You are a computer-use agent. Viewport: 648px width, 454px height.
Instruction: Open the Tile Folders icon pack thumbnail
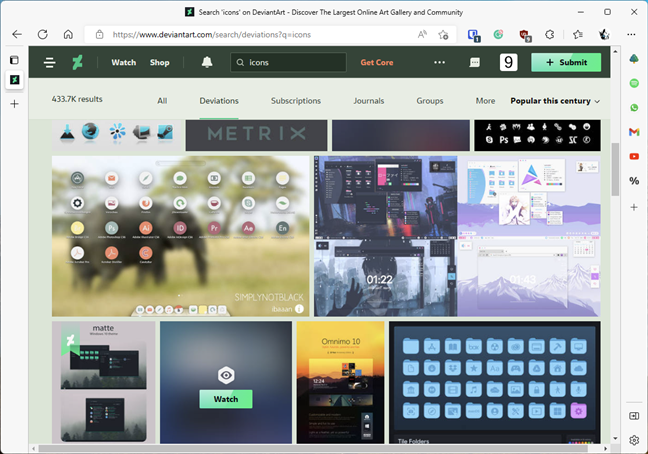(x=494, y=382)
